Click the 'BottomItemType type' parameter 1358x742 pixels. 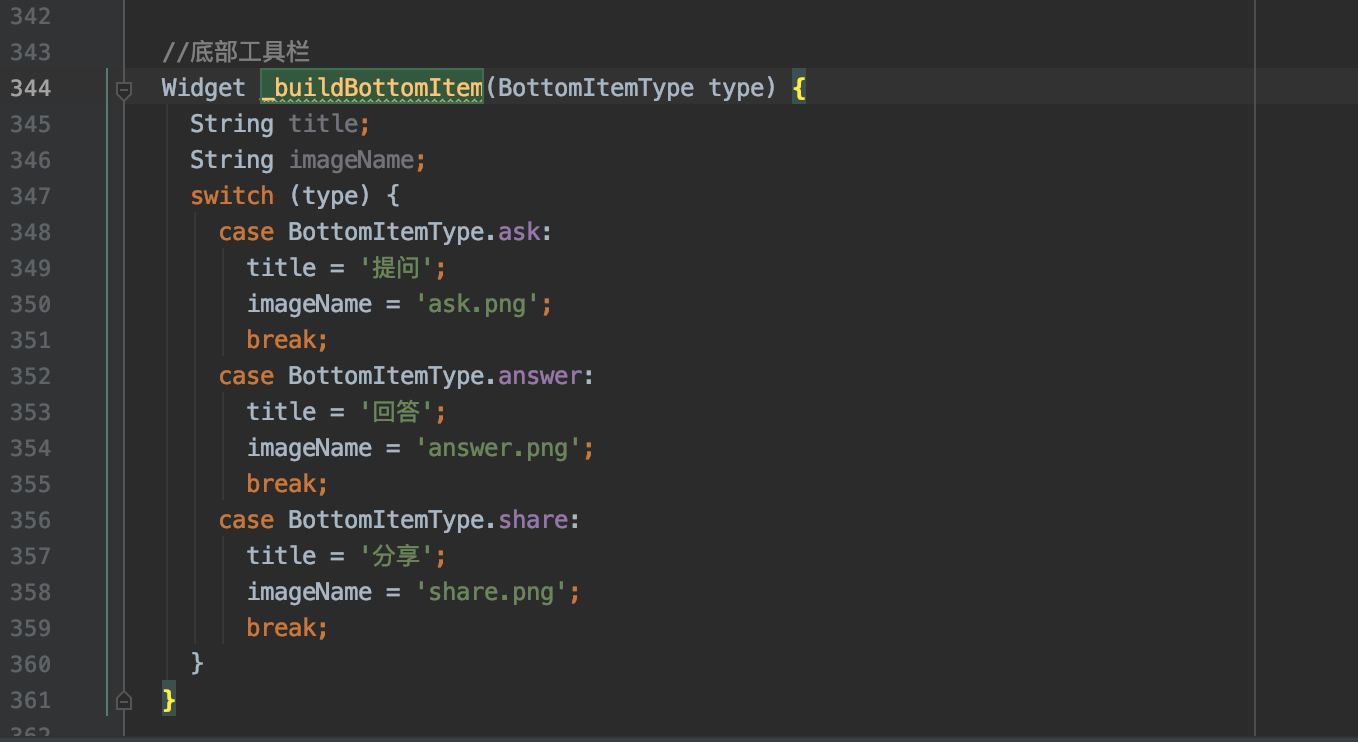(630, 88)
